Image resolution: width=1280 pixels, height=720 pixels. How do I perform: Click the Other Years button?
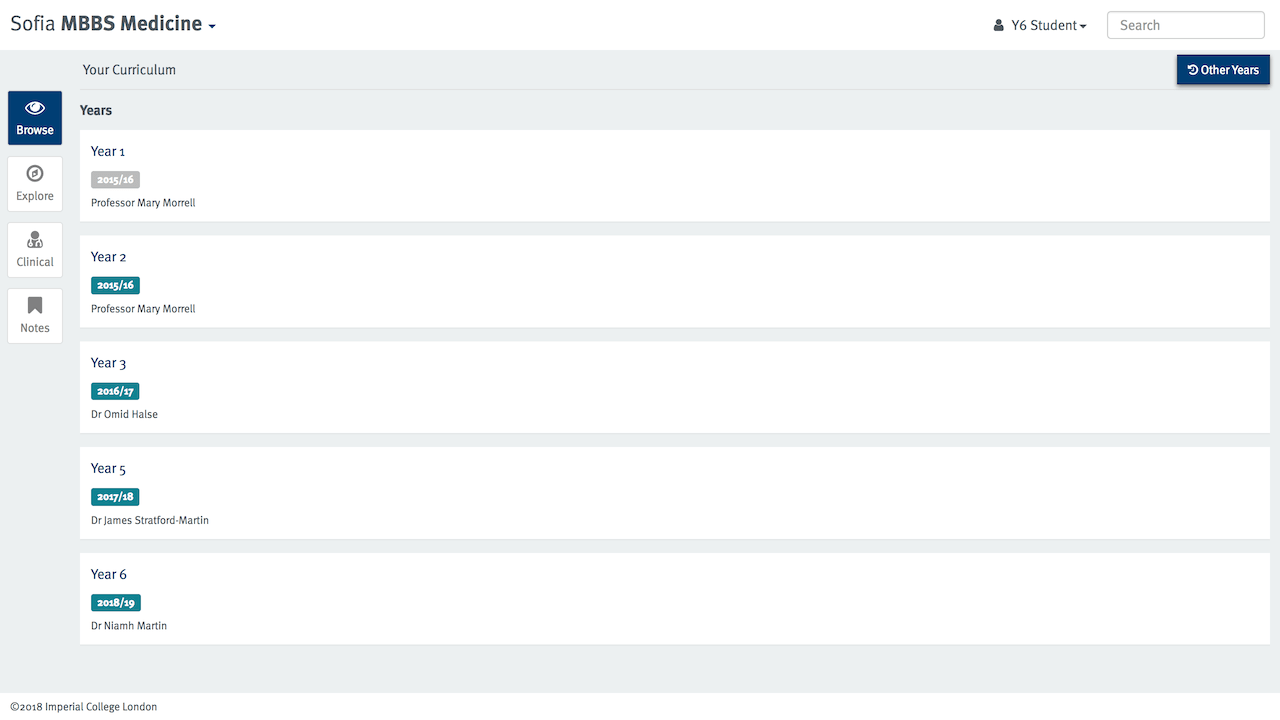(1223, 70)
